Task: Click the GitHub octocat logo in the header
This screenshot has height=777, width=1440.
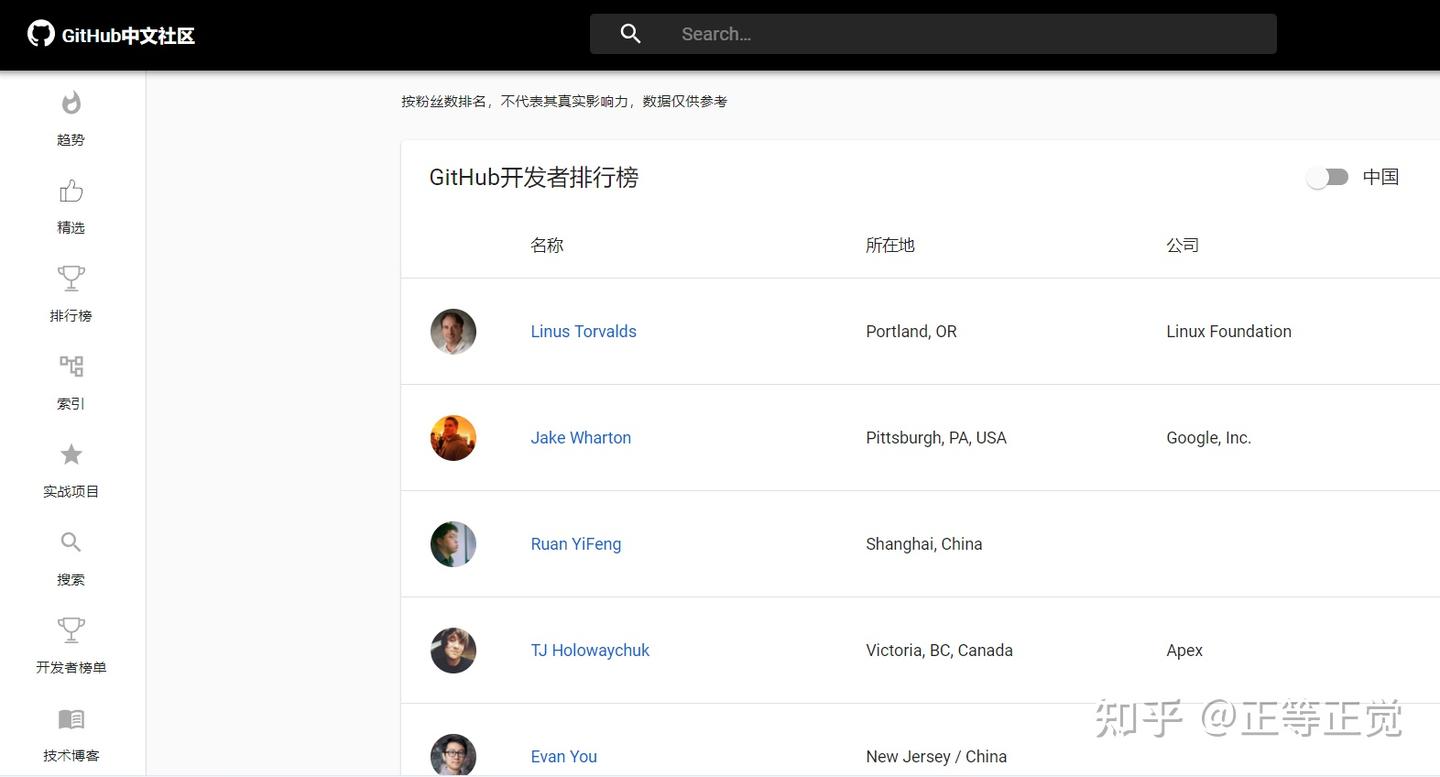Action: coord(39,33)
